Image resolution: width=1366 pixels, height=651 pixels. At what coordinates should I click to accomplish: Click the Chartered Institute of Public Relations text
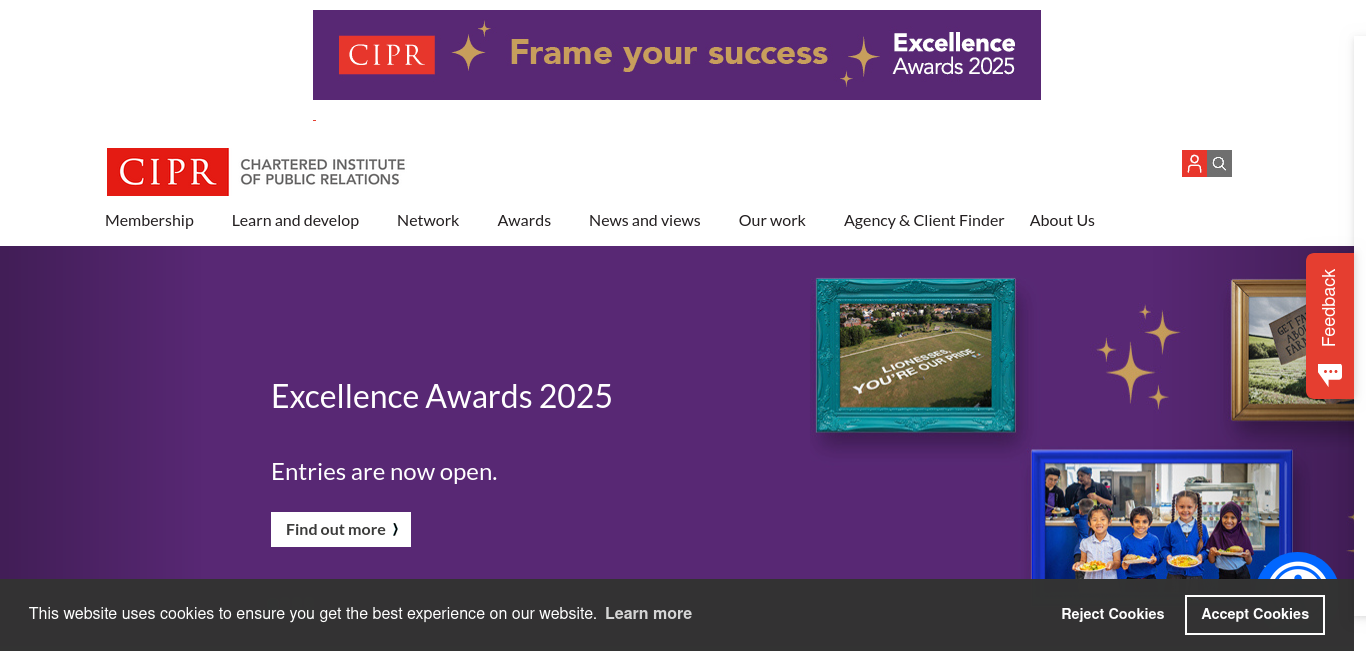(323, 172)
